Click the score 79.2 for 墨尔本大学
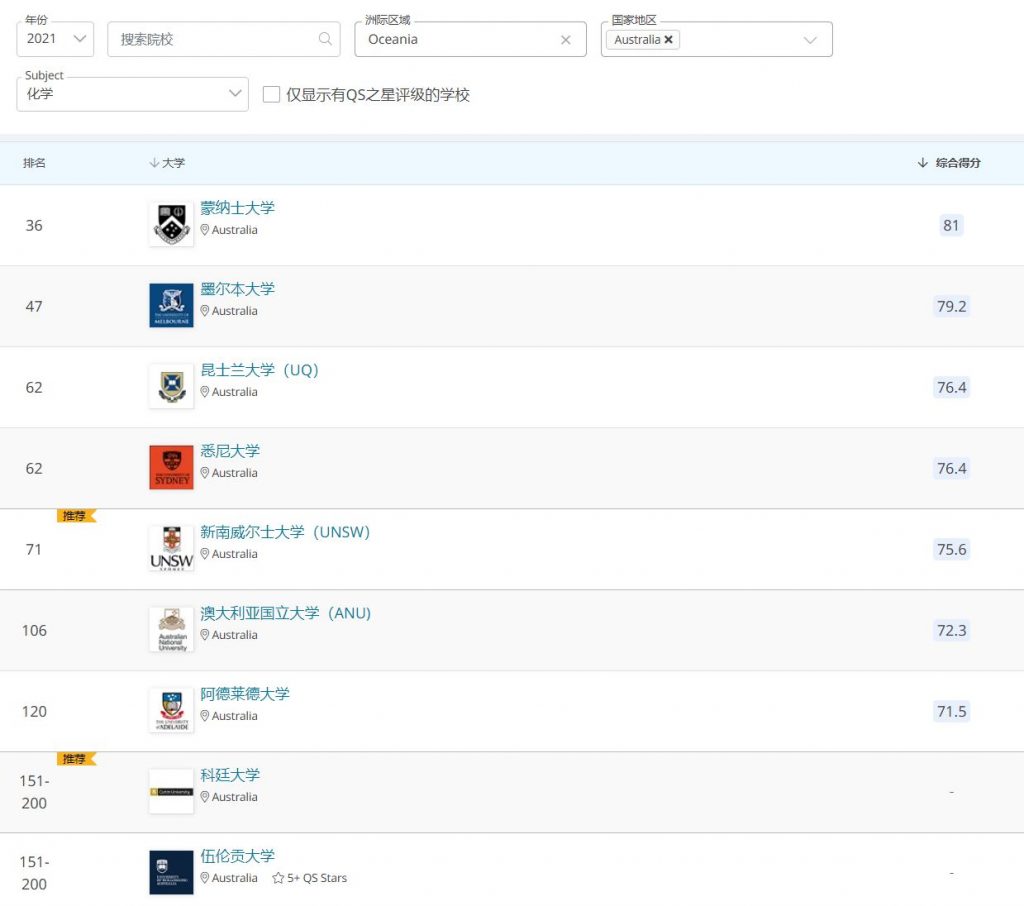Screen dimensions: 1024x906 click(x=951, y=306)
